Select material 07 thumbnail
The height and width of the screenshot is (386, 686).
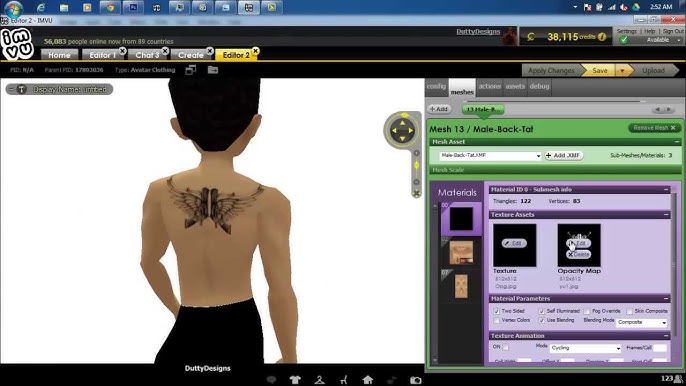pyautogui.click(x=461, y=286)
